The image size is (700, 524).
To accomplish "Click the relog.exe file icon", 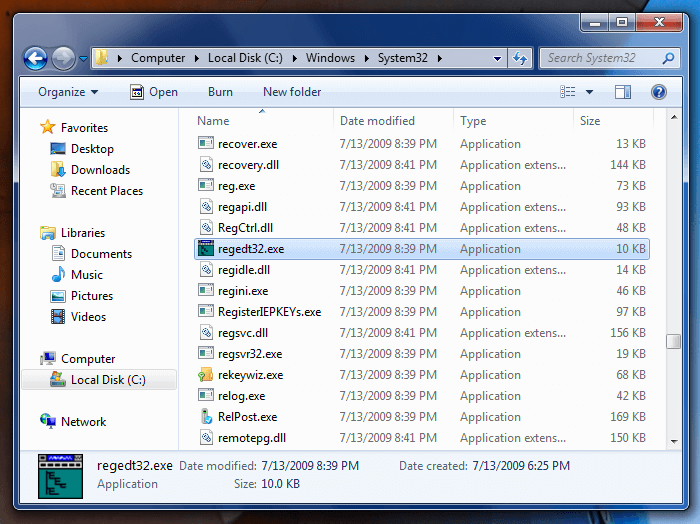I will click(206, 395).
